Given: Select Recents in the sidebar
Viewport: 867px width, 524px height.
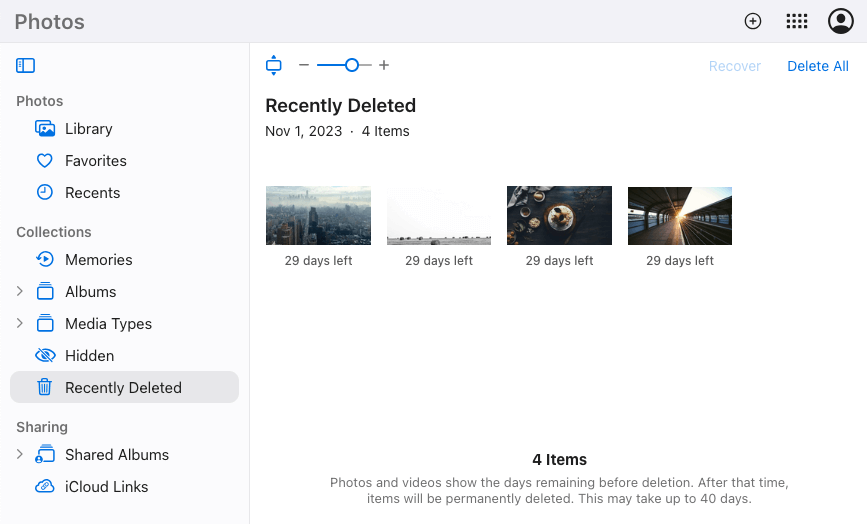Looking at the screenshot, I should click(92, 193).
